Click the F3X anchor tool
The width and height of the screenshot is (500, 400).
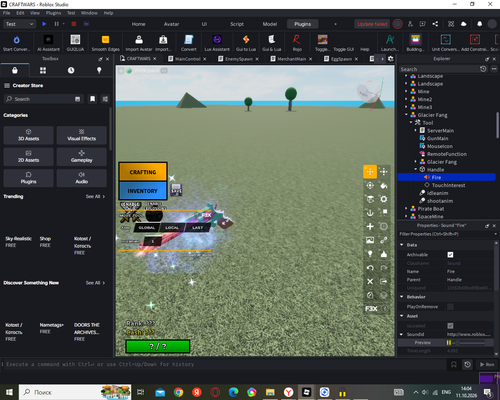[370, 213]
